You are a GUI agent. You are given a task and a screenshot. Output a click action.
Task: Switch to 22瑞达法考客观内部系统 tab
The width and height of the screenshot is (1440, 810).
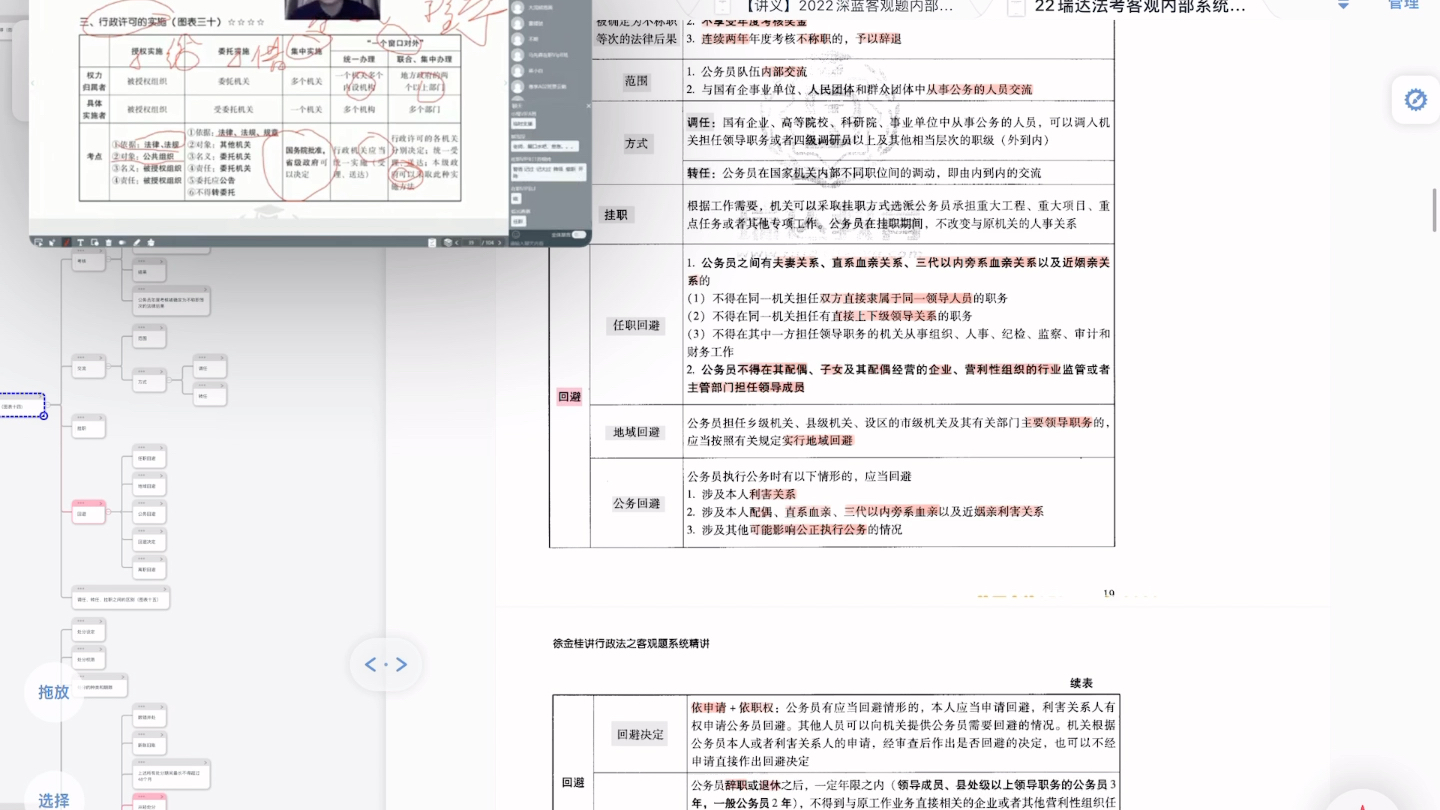(1140, 6)
